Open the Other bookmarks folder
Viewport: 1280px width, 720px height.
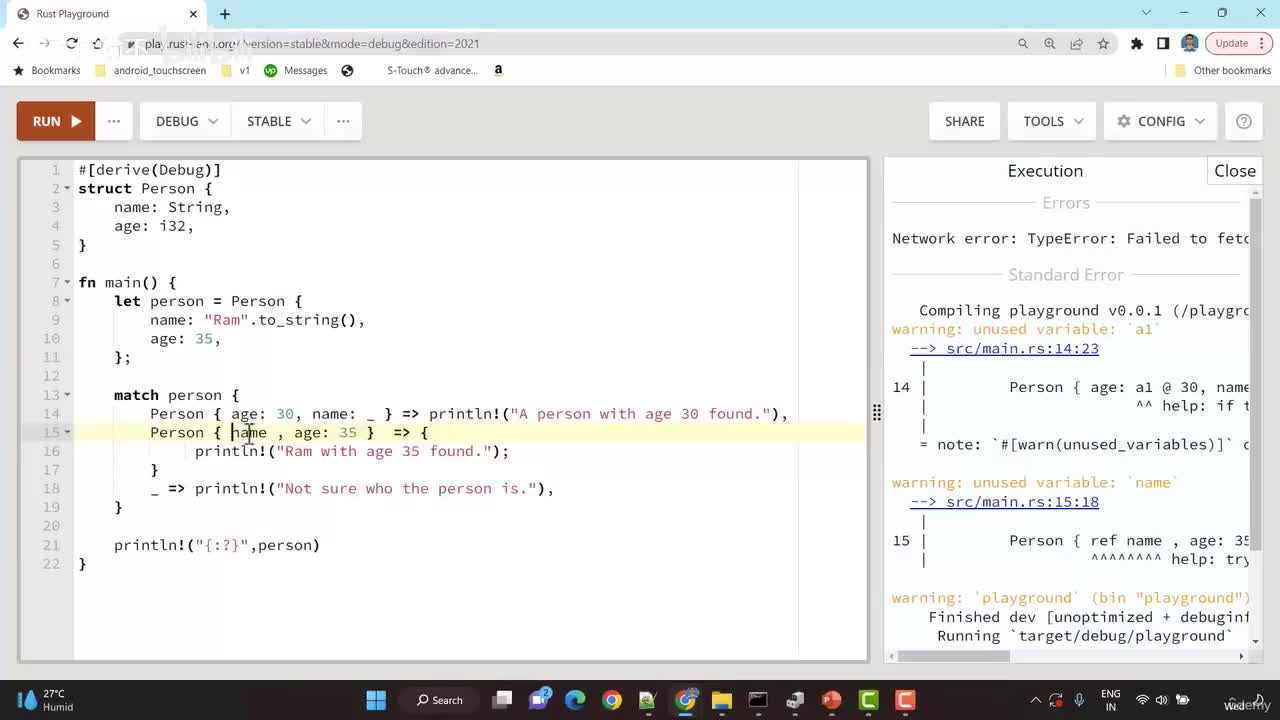tap(1222, 71)
